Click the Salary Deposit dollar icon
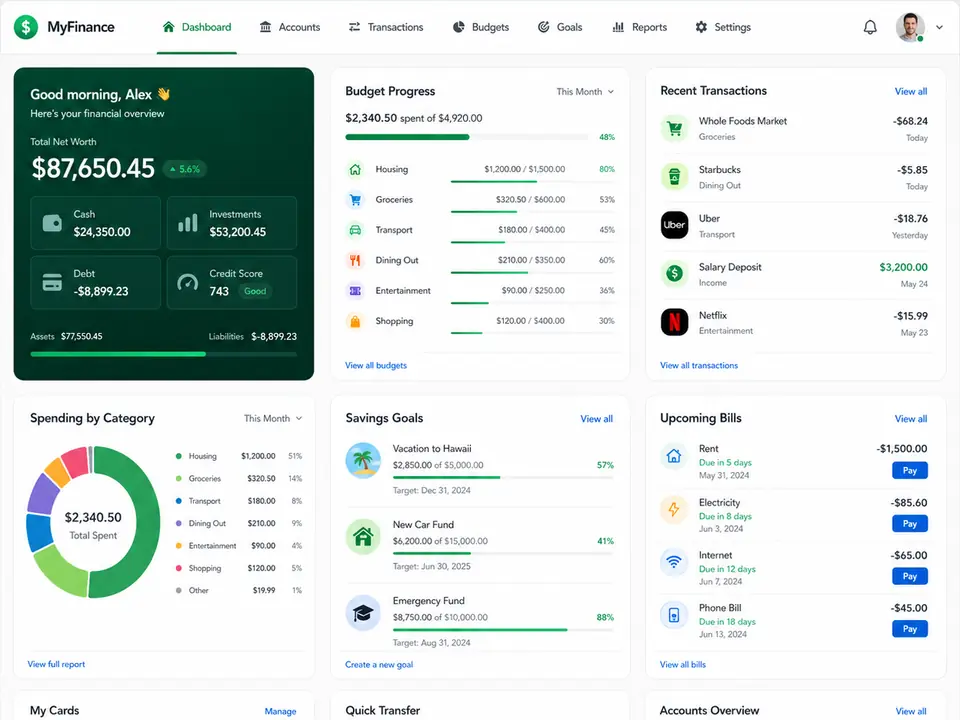 click(x=675, y=274)
